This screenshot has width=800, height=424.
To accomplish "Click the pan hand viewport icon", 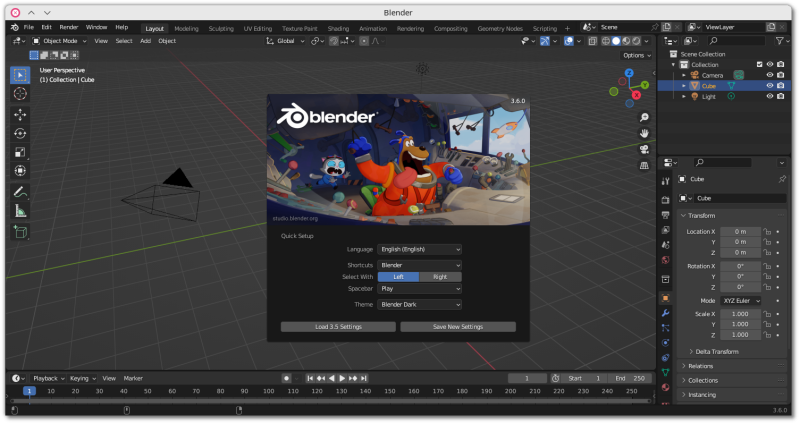I will [644, 134].
